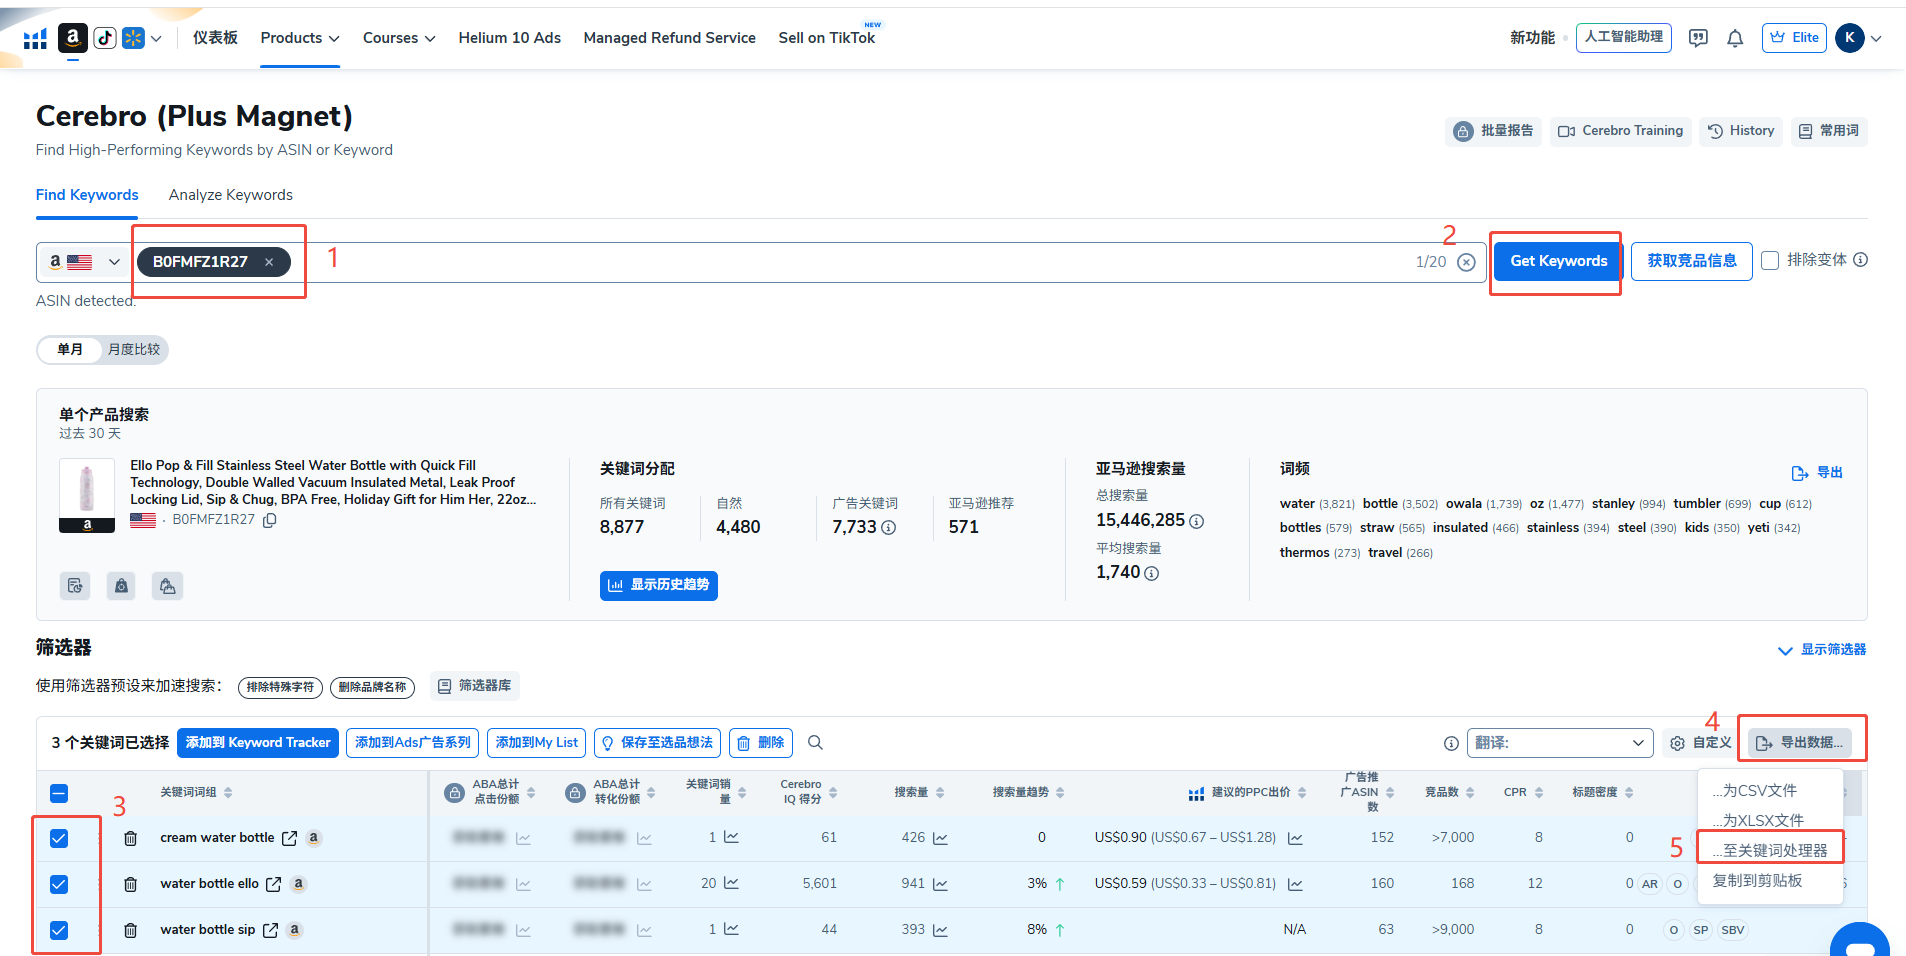The width and height of the screenshot is (1906, 956).
Task: Switch to the TikTok marketplace icon
Action: 105,38
